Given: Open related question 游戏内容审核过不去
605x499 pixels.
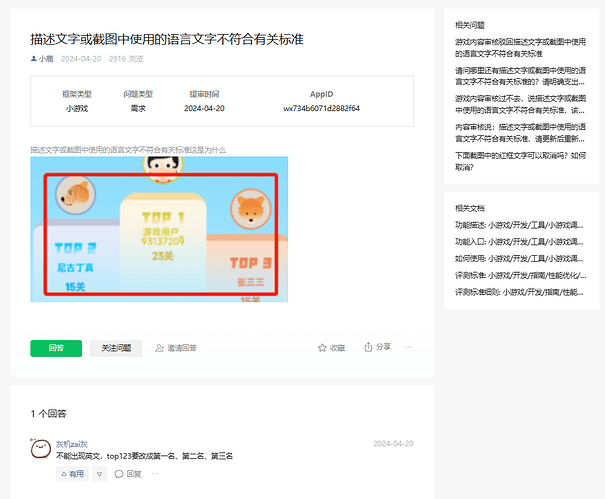Looking at the screenshot, I should tap(521, 104).
